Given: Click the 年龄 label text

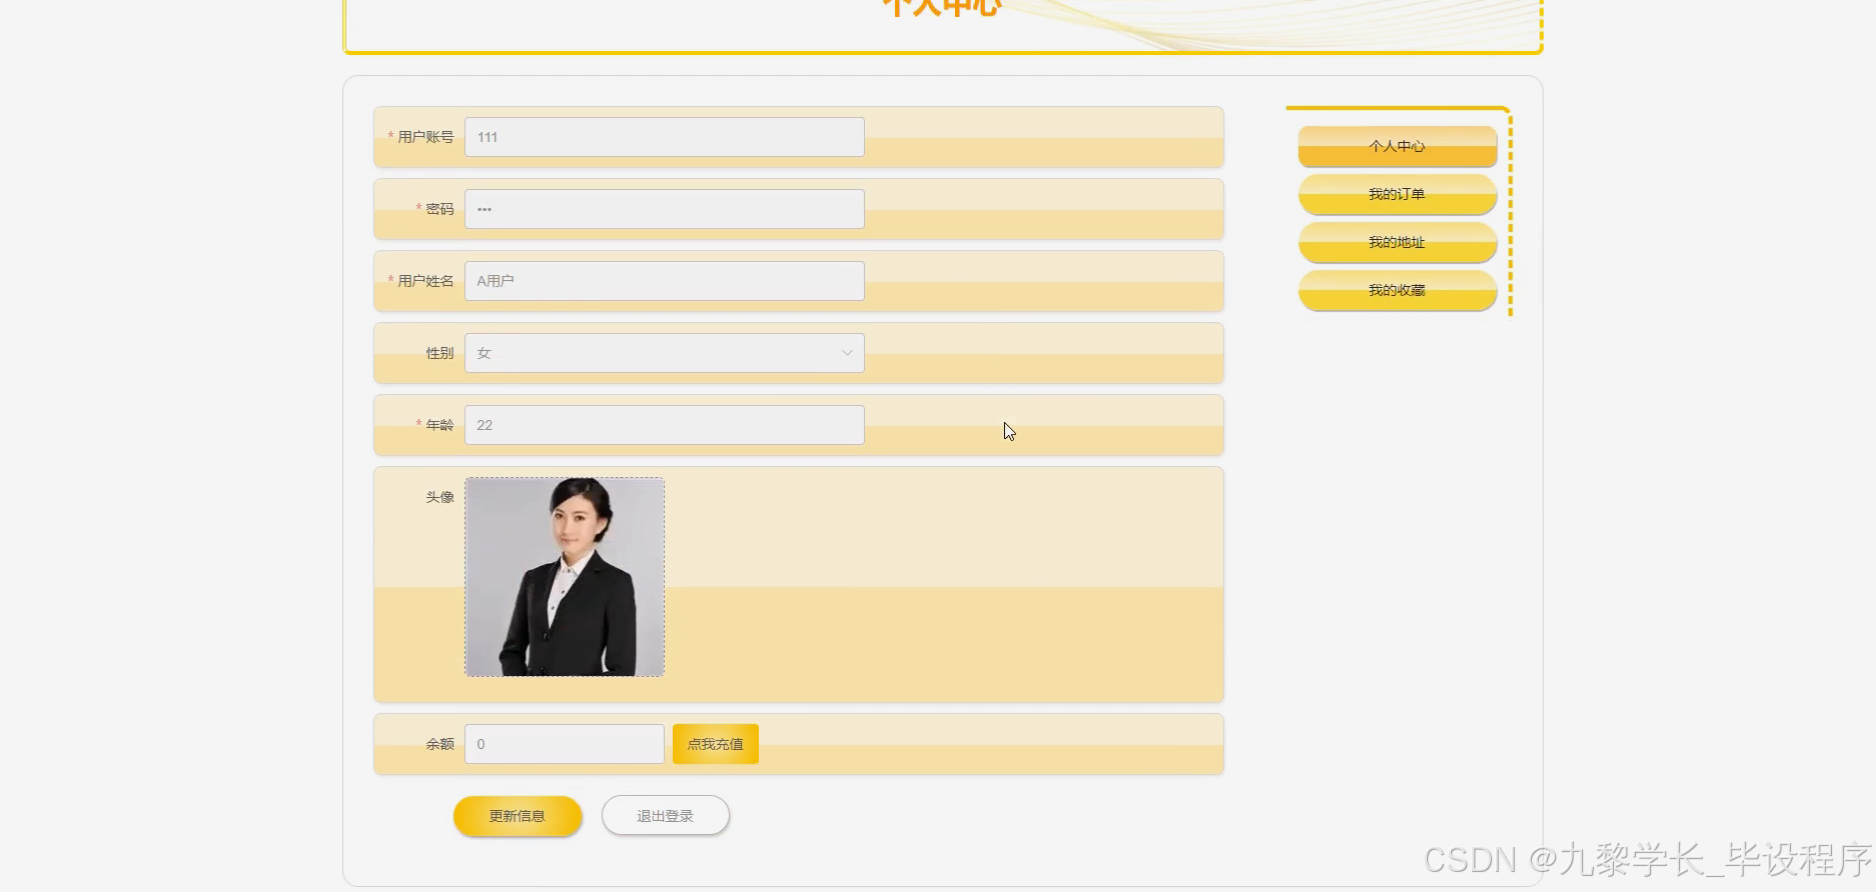Looking at the screenshot, I should (440, 425).
